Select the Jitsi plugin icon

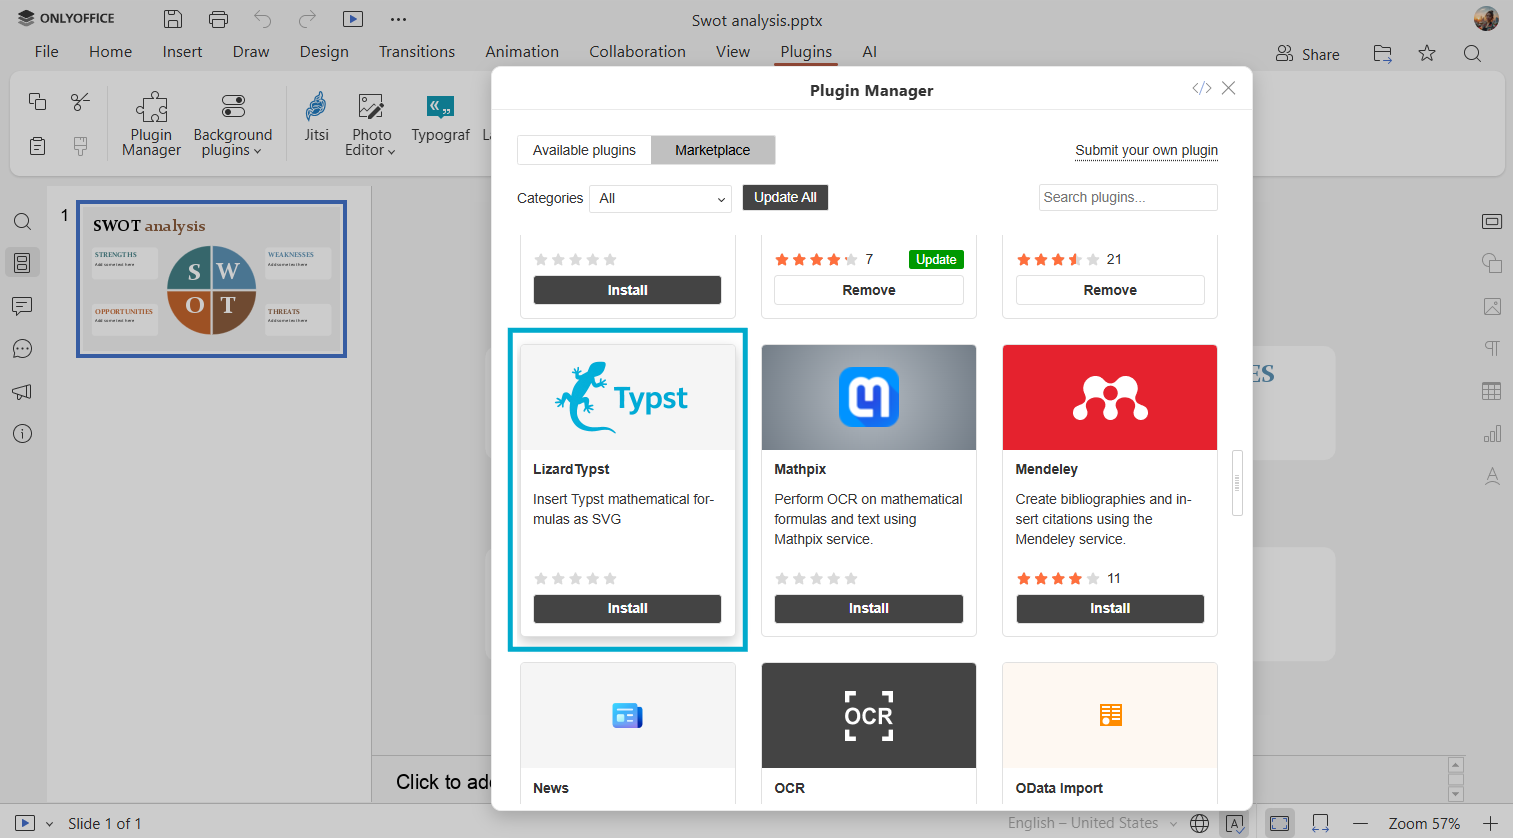pos(315,122)
